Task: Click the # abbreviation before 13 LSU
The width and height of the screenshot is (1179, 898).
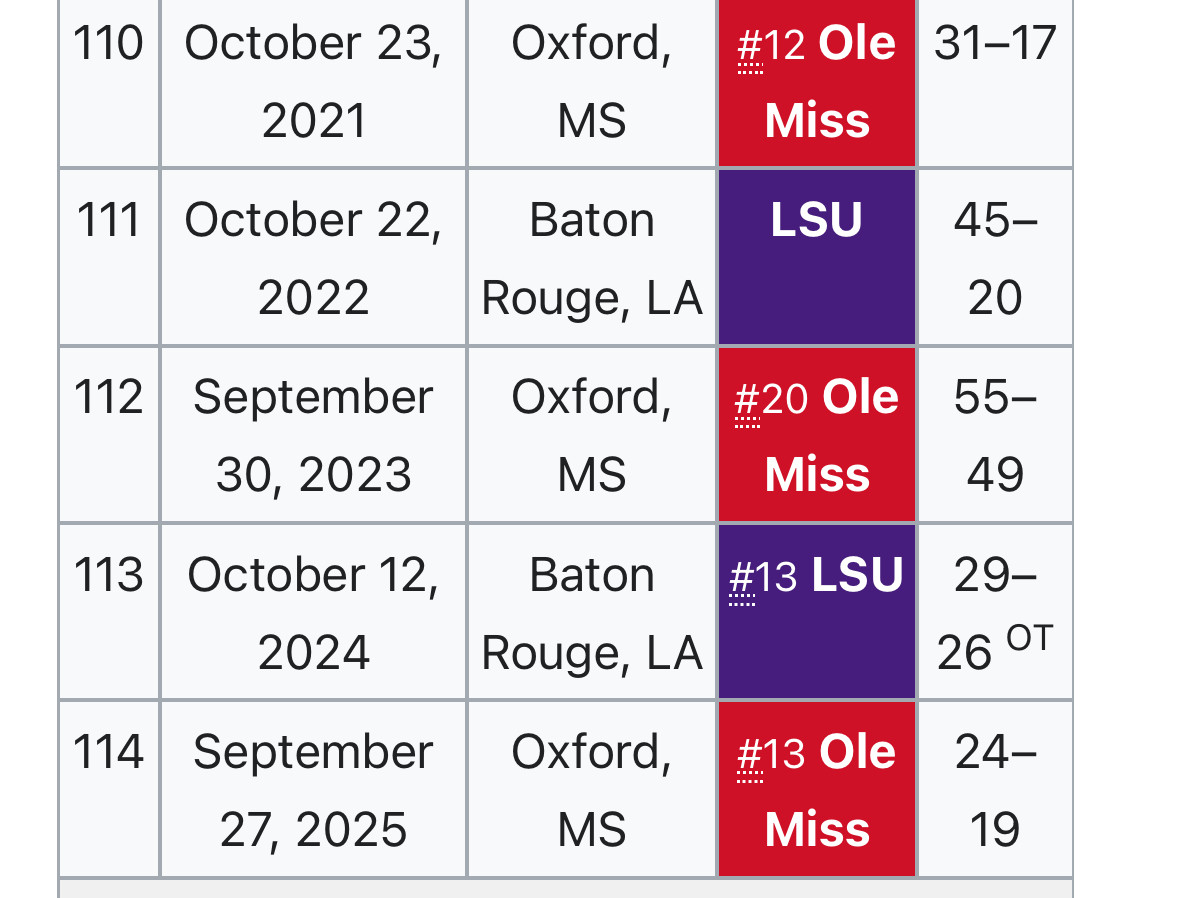Action: [742, 578]
